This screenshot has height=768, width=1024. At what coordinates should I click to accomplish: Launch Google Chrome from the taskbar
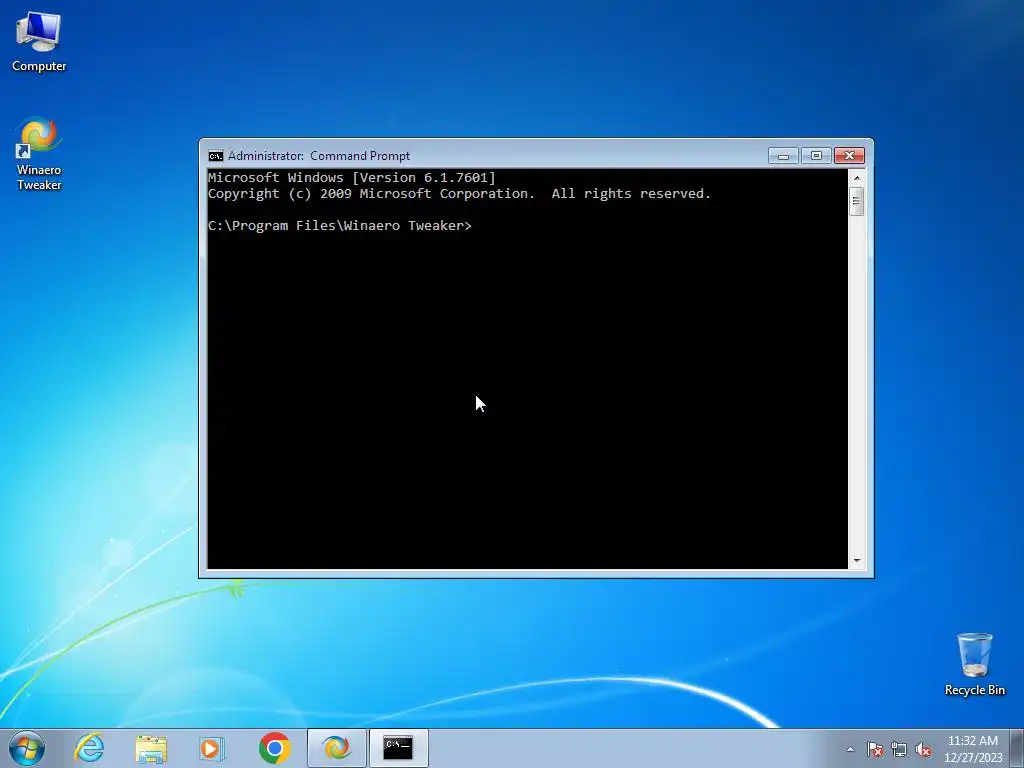[274, 748]
